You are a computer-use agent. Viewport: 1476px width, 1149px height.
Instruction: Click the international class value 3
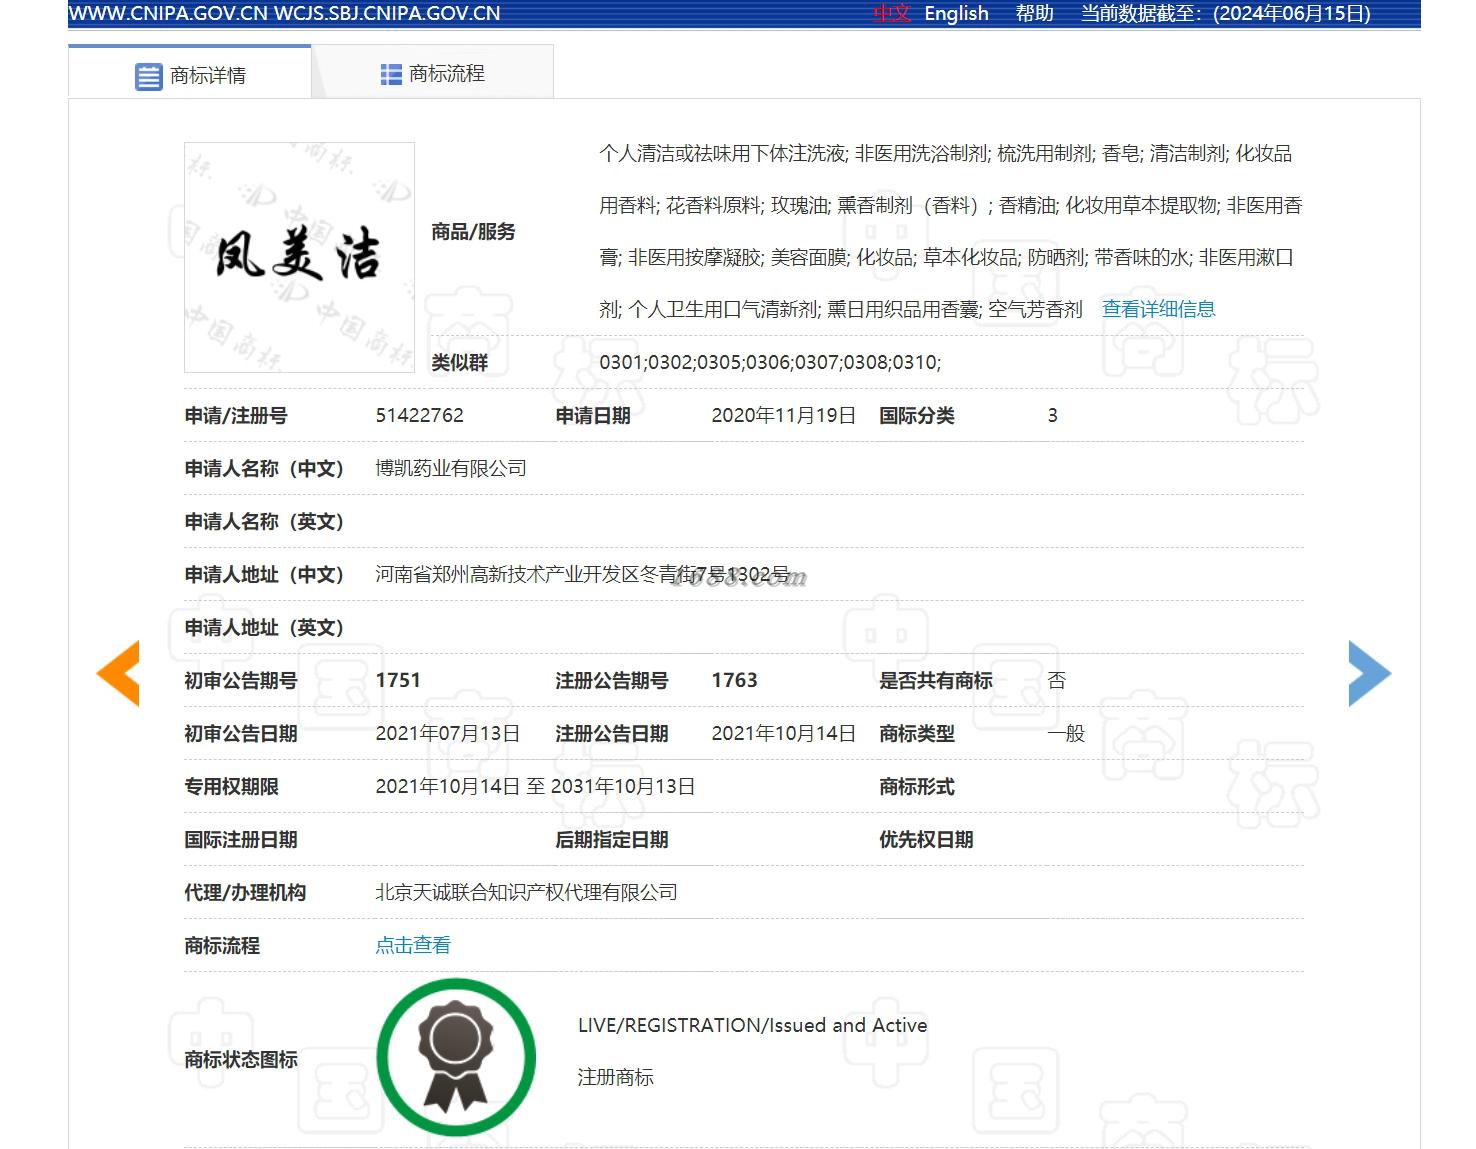tap(1052, 415)
